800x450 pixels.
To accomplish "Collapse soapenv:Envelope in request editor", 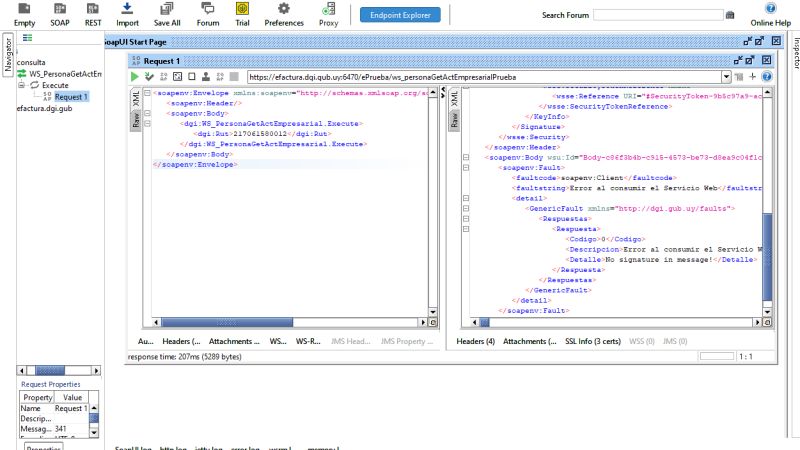I will [x=147, y=93].
